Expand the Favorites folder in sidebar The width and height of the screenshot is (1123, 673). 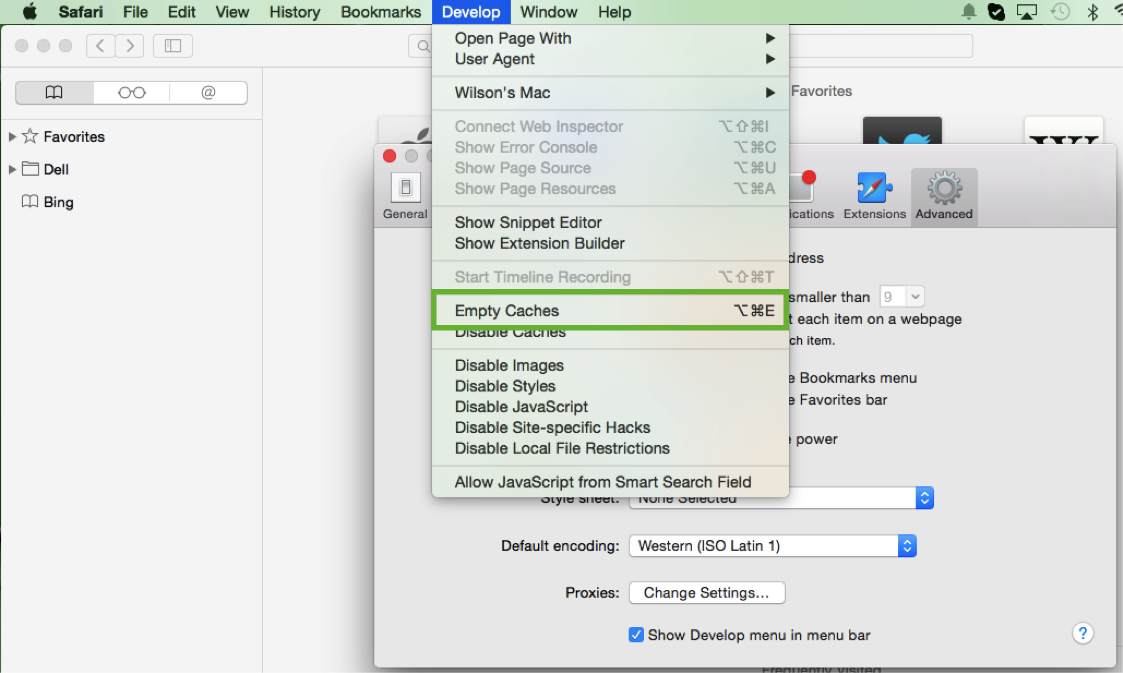click(10, 137)
